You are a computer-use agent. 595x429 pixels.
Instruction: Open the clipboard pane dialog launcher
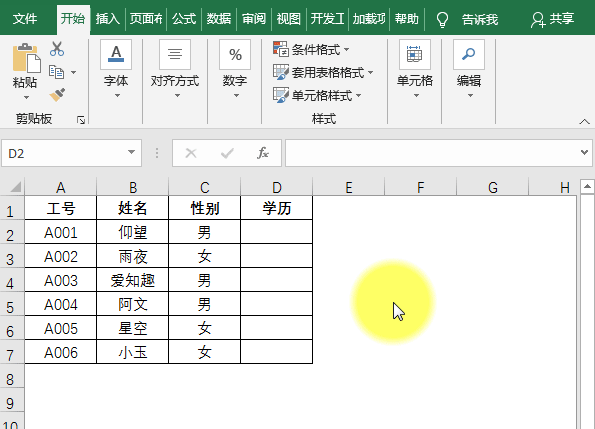click(80, 120)
